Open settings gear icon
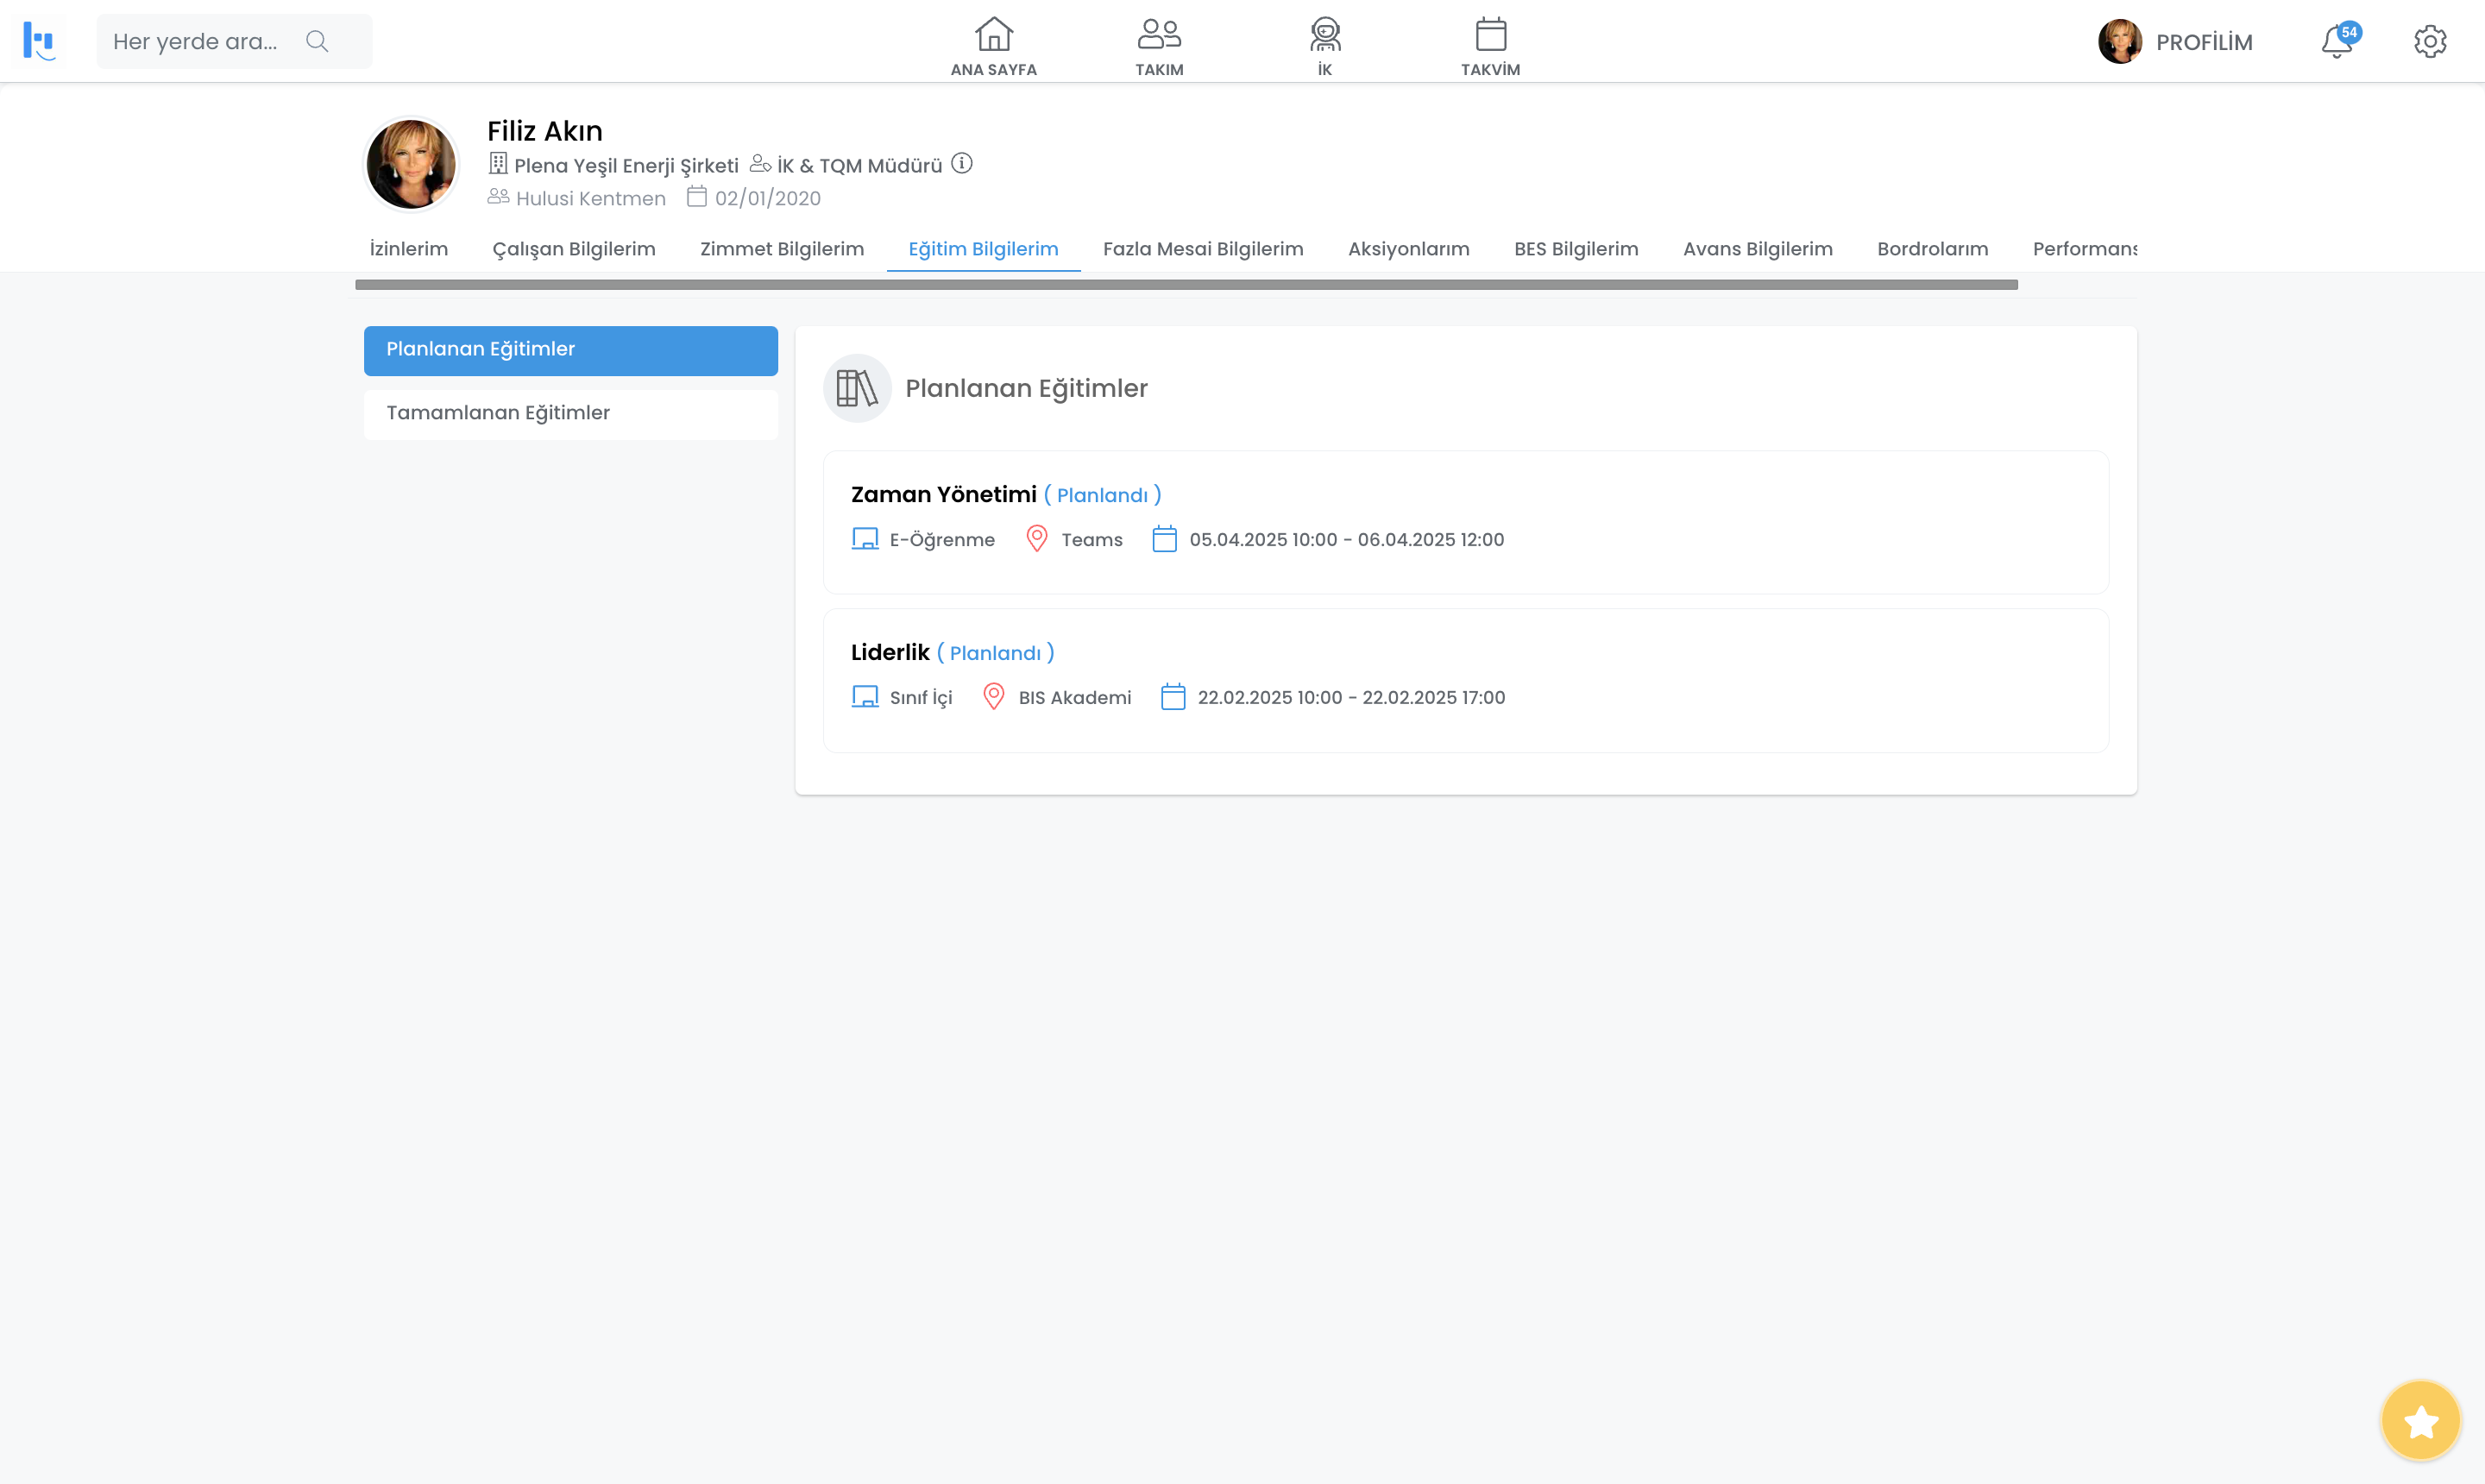Screen dimensions: 2485x1484 (2429, 42)
